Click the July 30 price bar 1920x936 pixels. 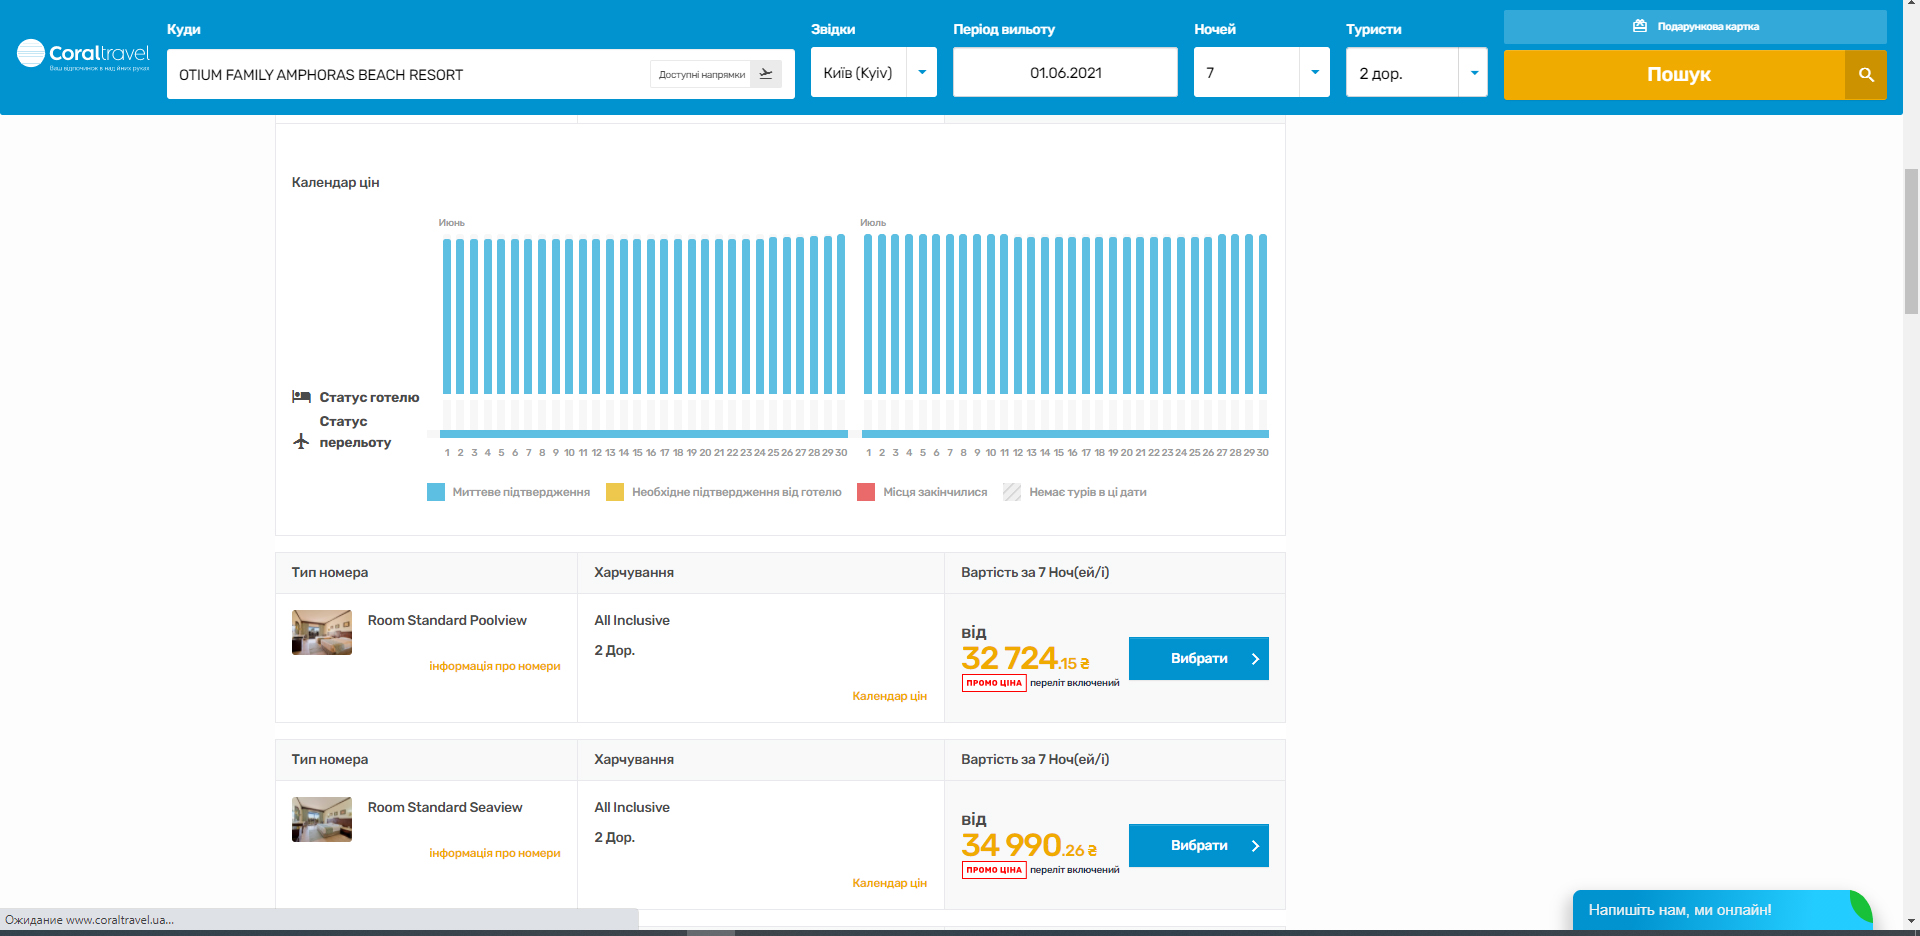1263,314
